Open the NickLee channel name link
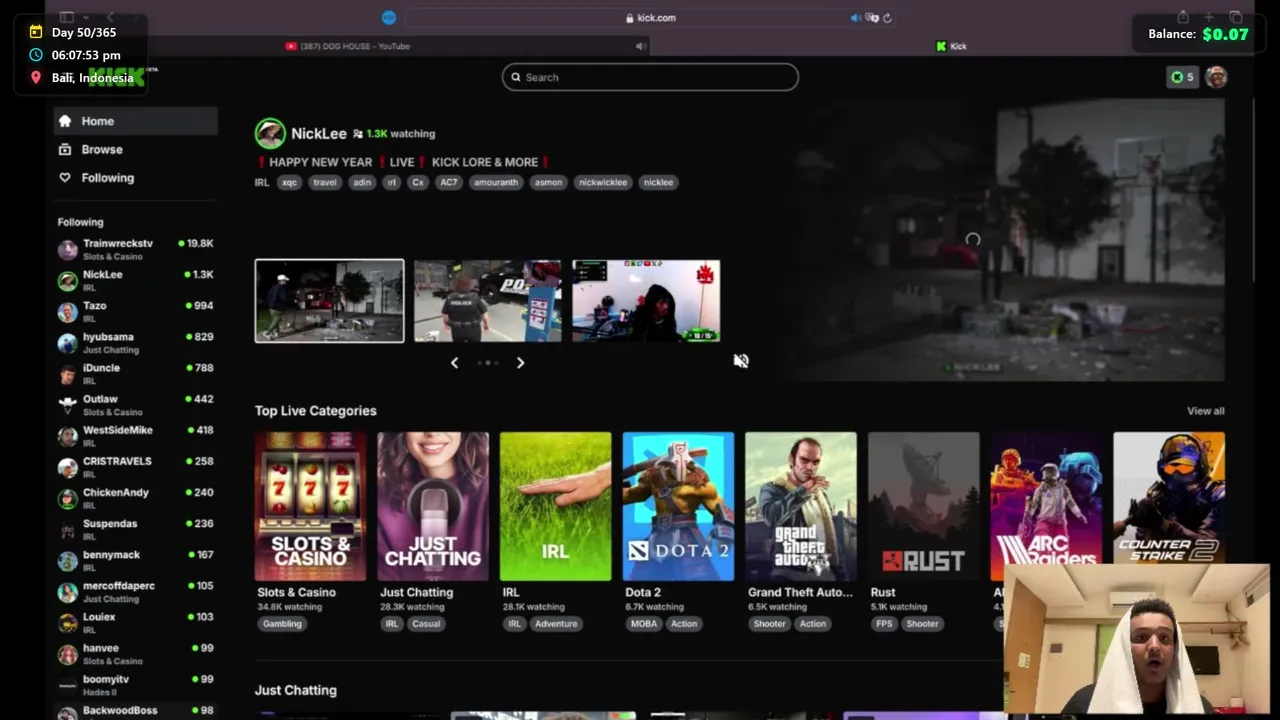 319,133
